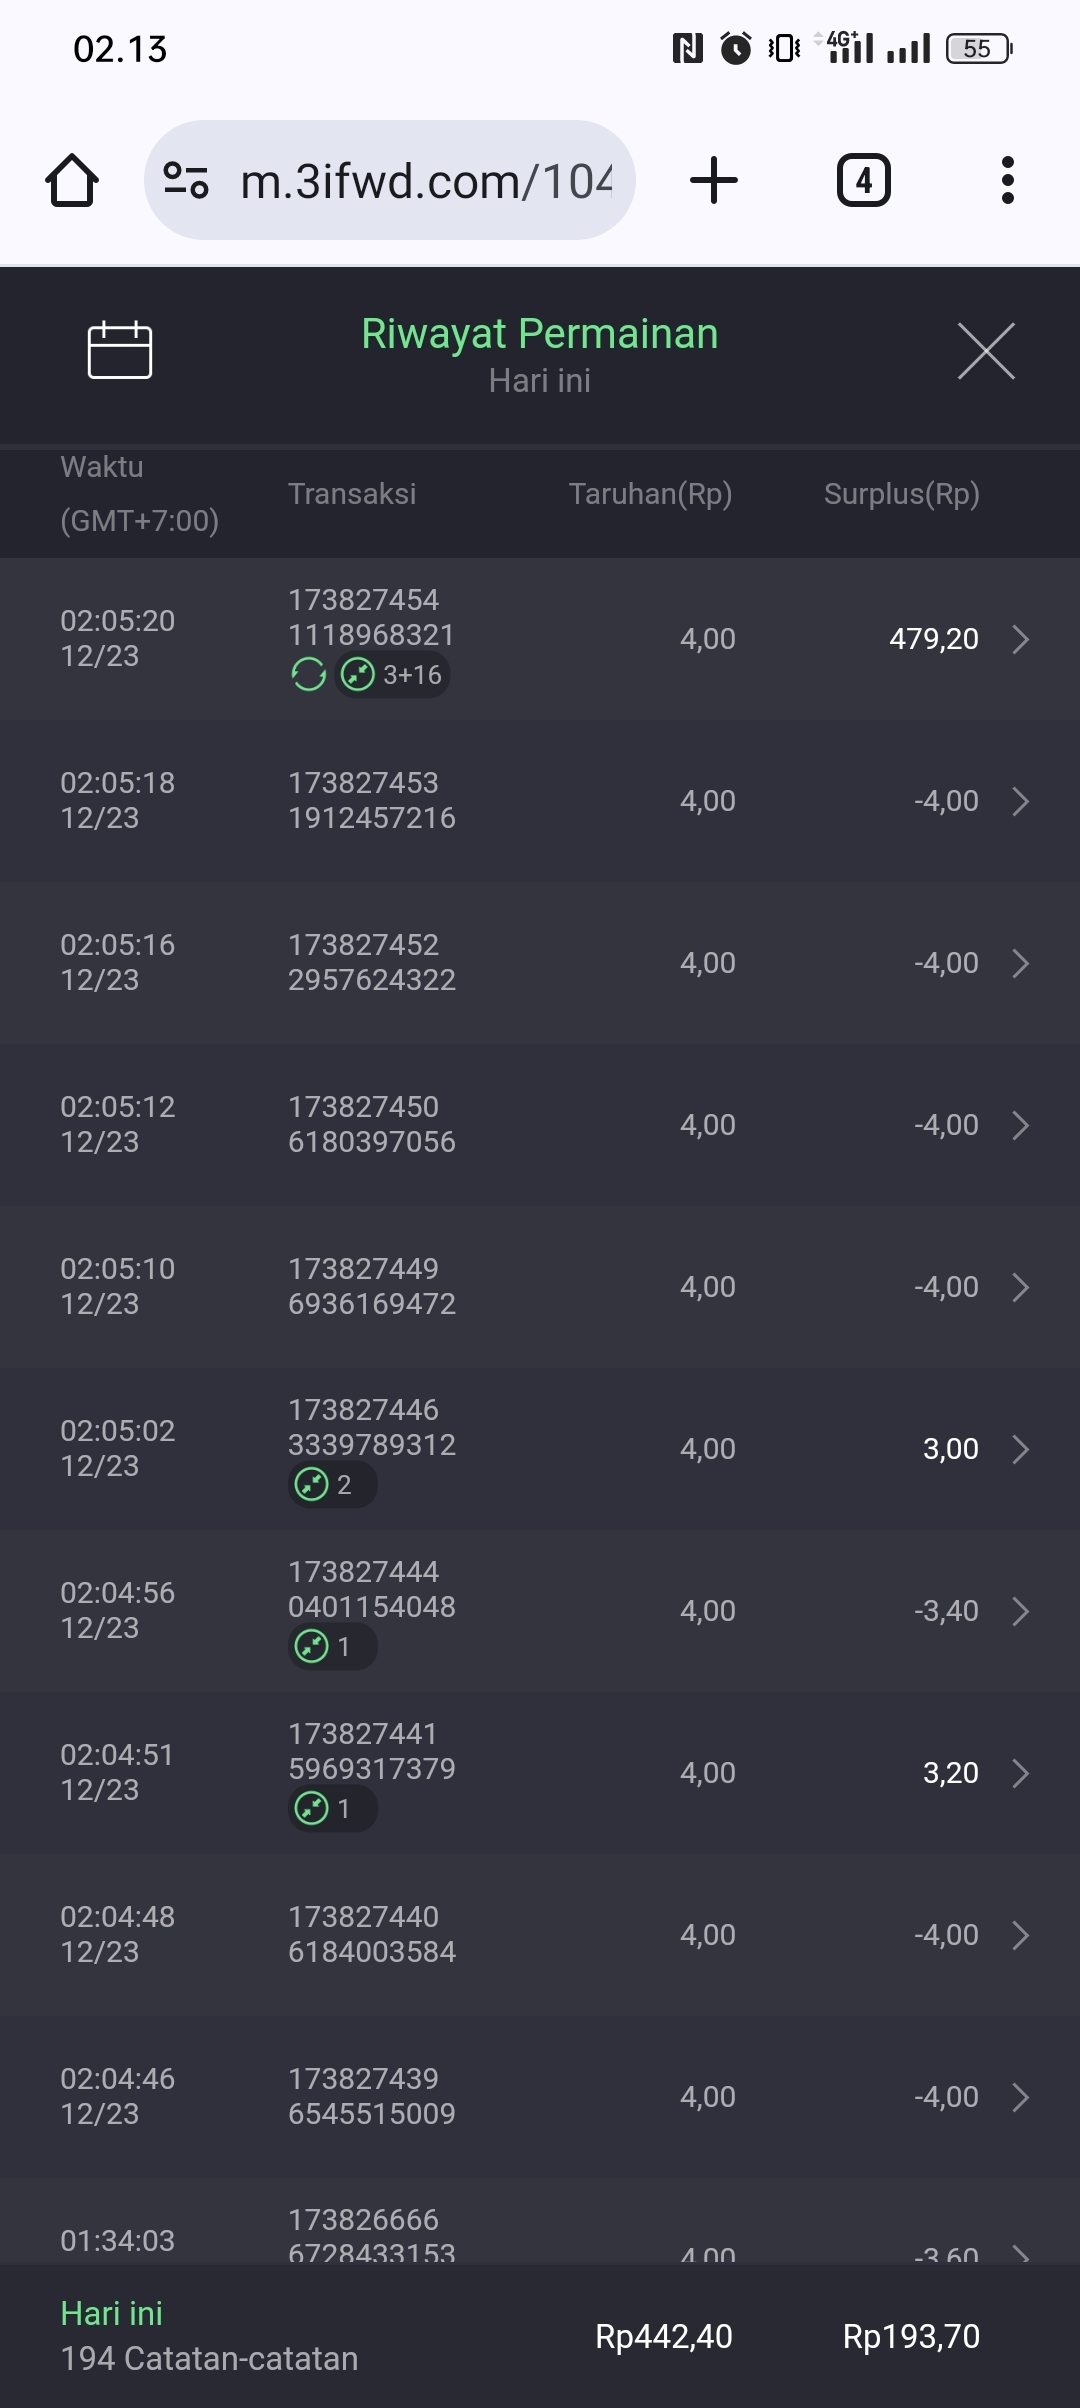Open the calendar date picker icon
This screenshot has width=1080, height=2408.
point(120,351)
